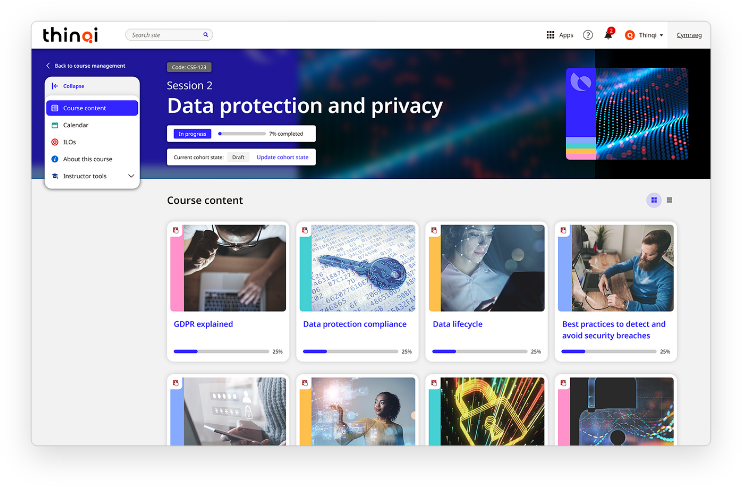Click the Calendar icon in sidebar
The image size is (742, 487).
54,125
